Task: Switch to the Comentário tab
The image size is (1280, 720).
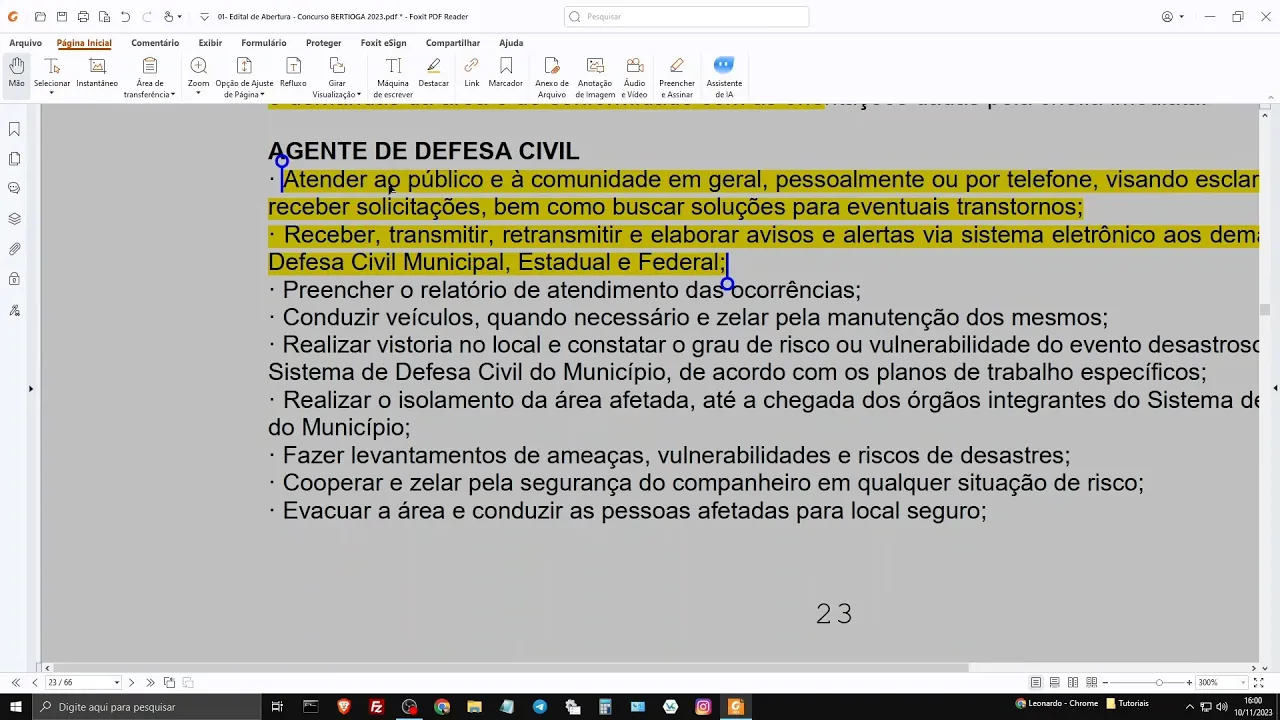Action: pos(155,43)
